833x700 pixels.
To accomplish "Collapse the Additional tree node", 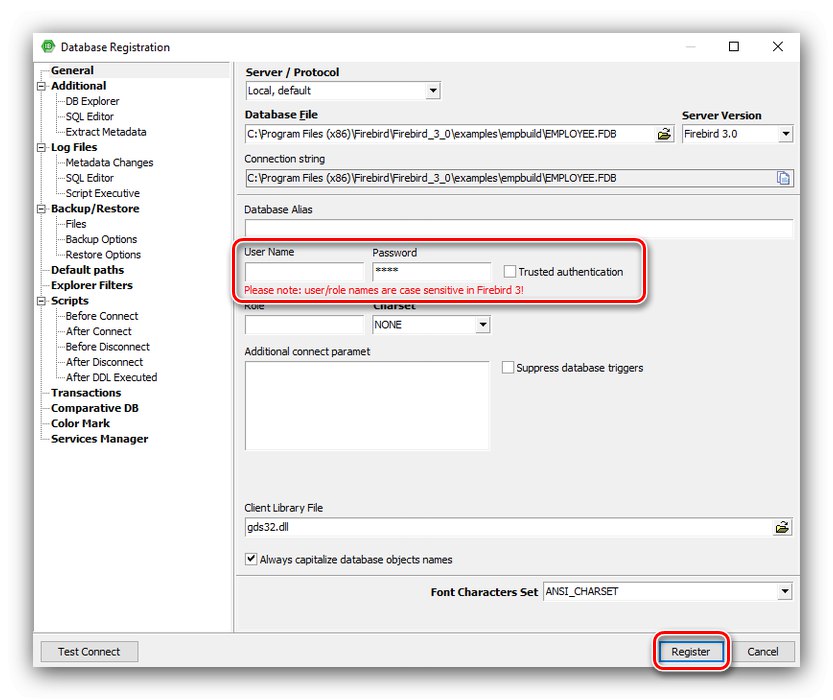I will pos(41,86).
